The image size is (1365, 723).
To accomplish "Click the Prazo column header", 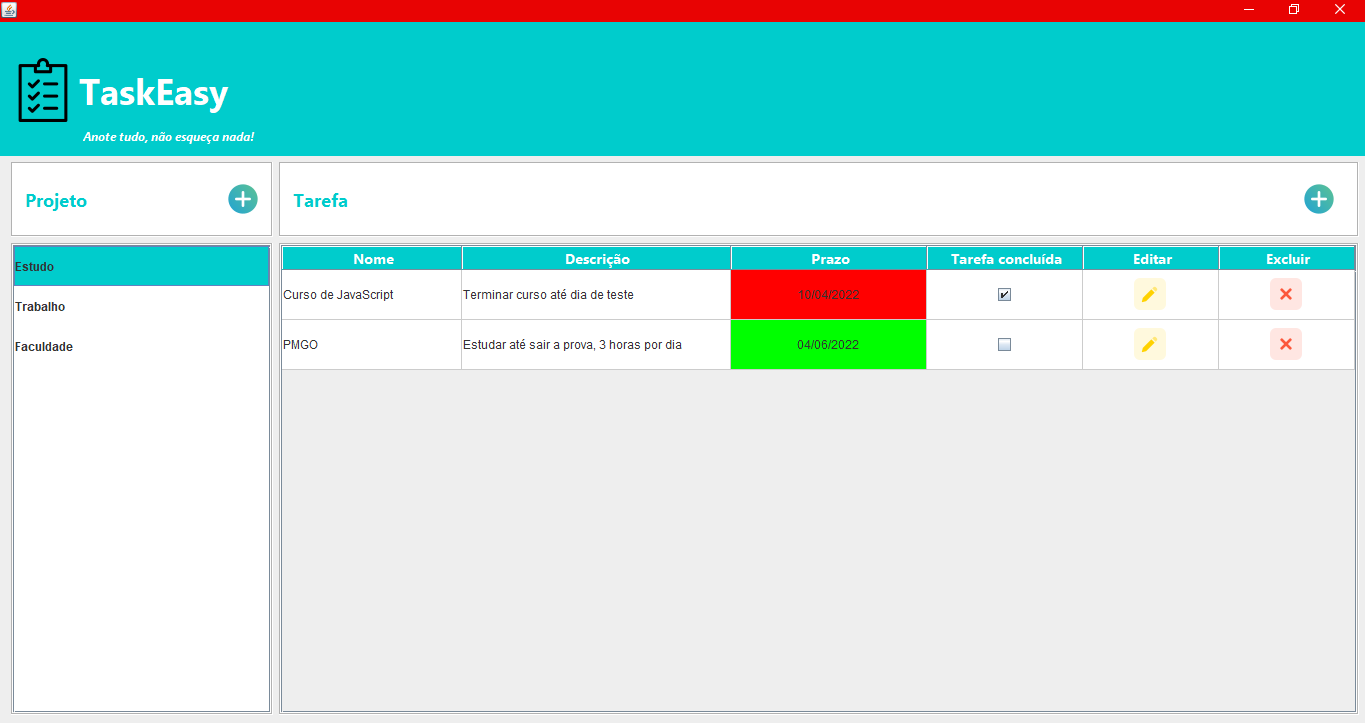I will [x=828, y=258].
